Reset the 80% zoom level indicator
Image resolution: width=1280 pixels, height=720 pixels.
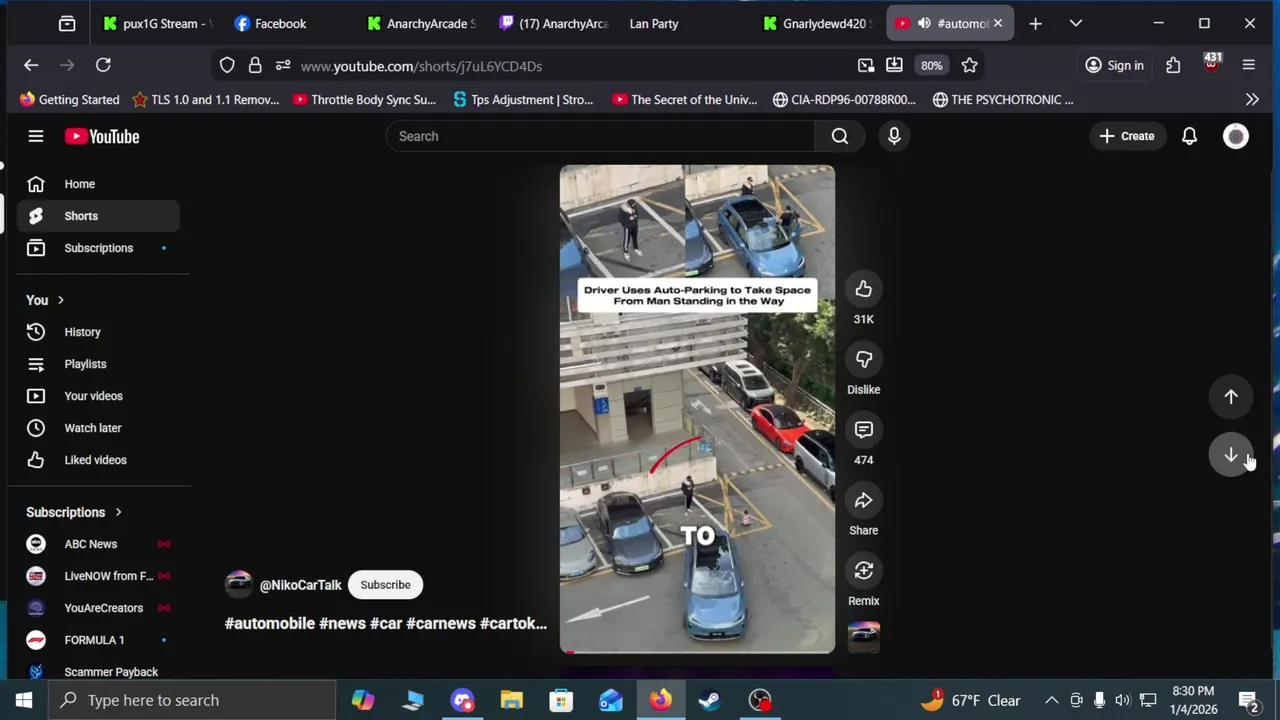pos(931,65)
